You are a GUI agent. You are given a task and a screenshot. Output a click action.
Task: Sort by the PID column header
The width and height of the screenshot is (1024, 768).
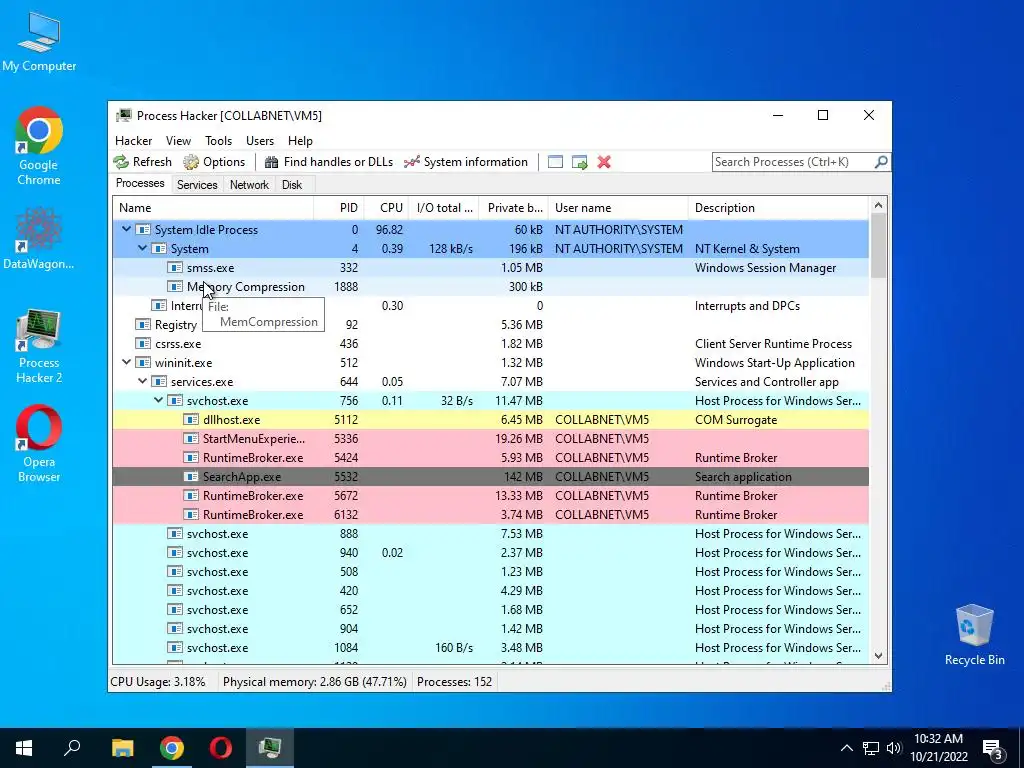339,208
